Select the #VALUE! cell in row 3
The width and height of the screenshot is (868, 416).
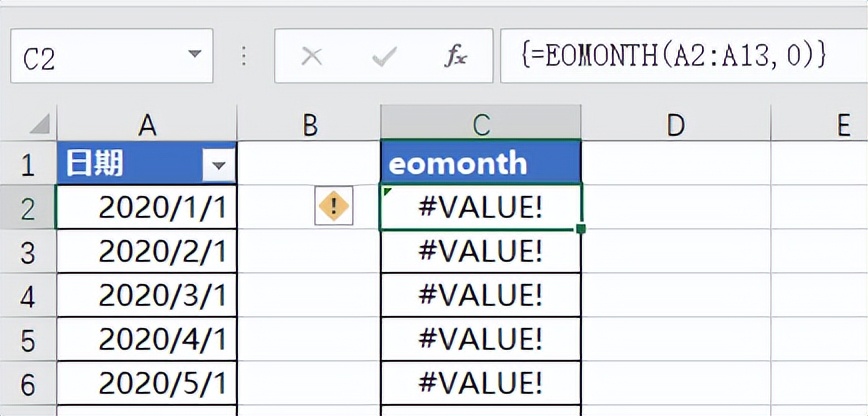[x=481, y=251]
